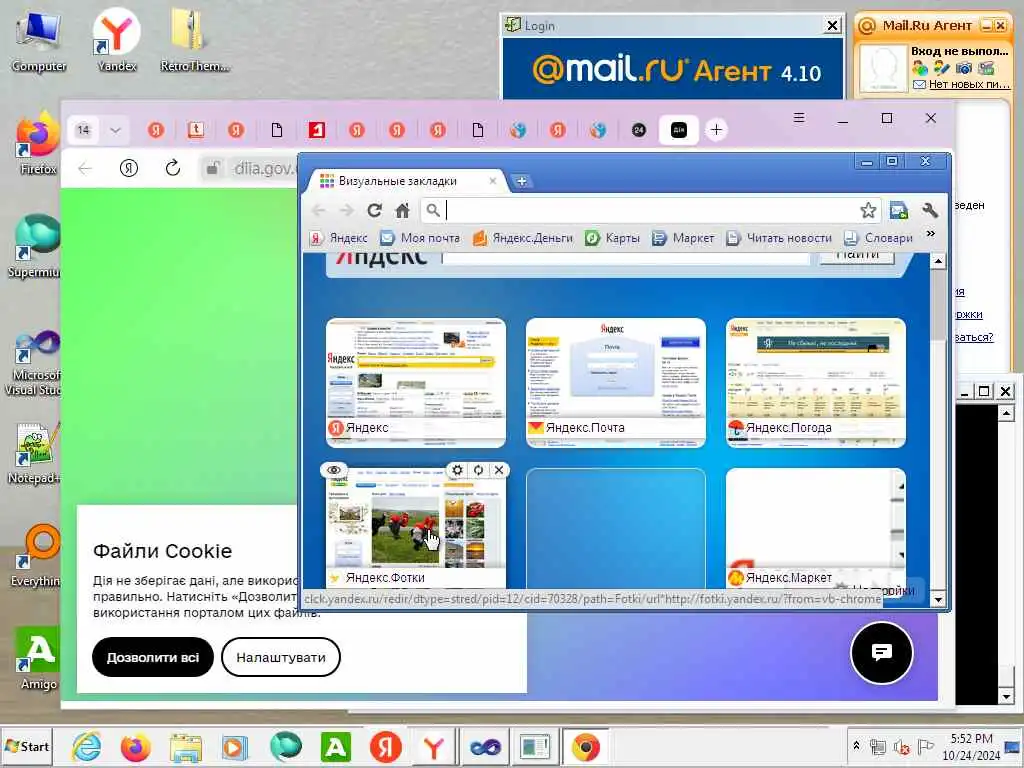Click the Chrome extension icon beside the star
The image size is (1024, 768).
tap(899, 210)
